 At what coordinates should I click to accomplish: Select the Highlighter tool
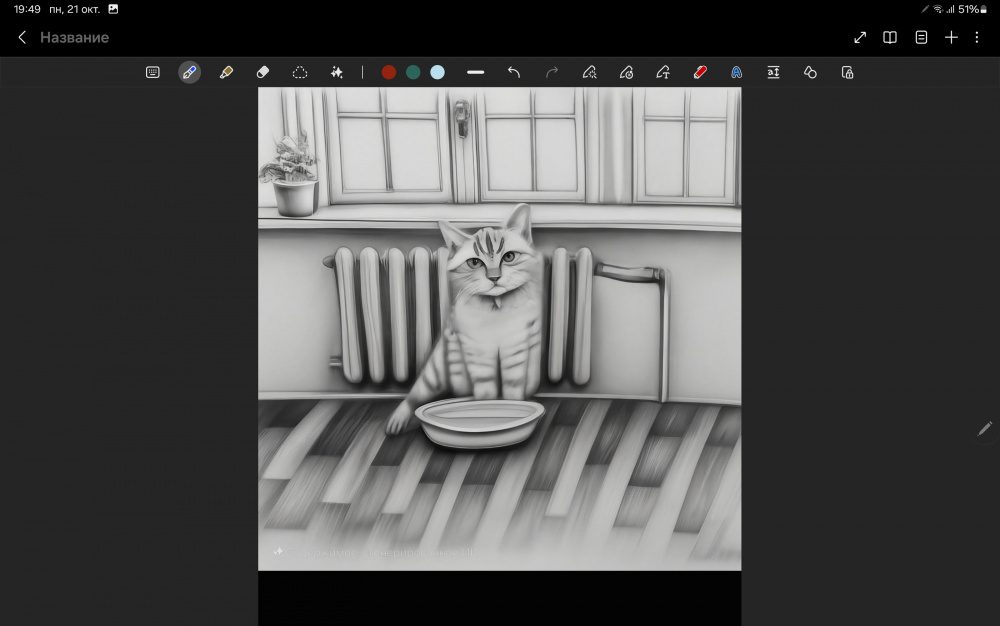tap(226, 72)
